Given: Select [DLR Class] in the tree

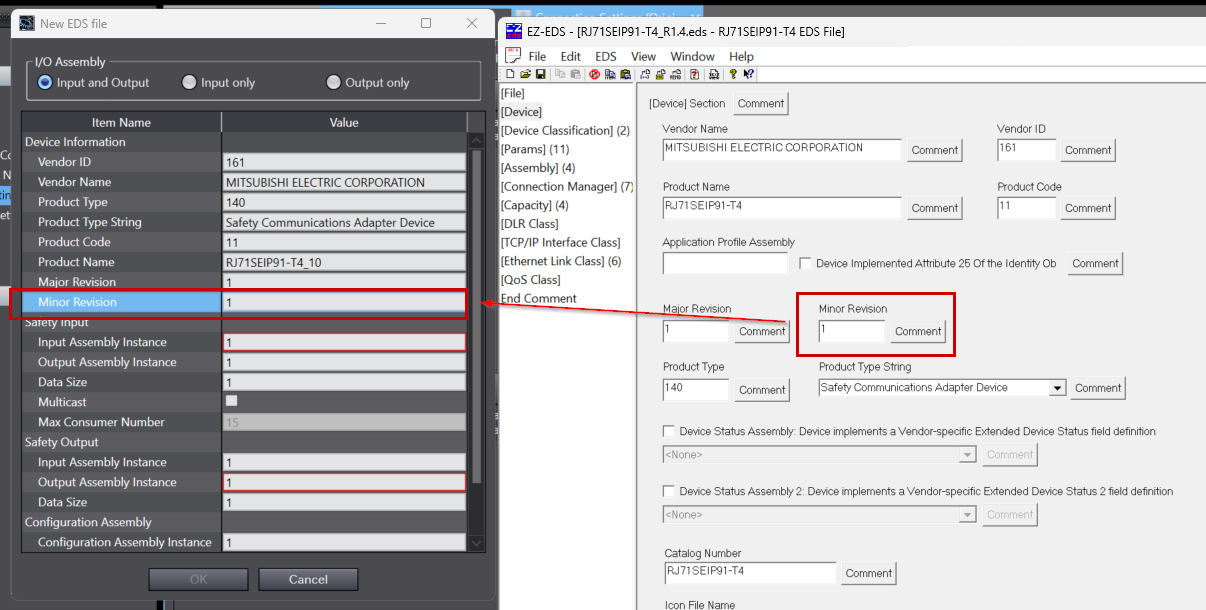Looking at the screenshot, I should point(529,224).
